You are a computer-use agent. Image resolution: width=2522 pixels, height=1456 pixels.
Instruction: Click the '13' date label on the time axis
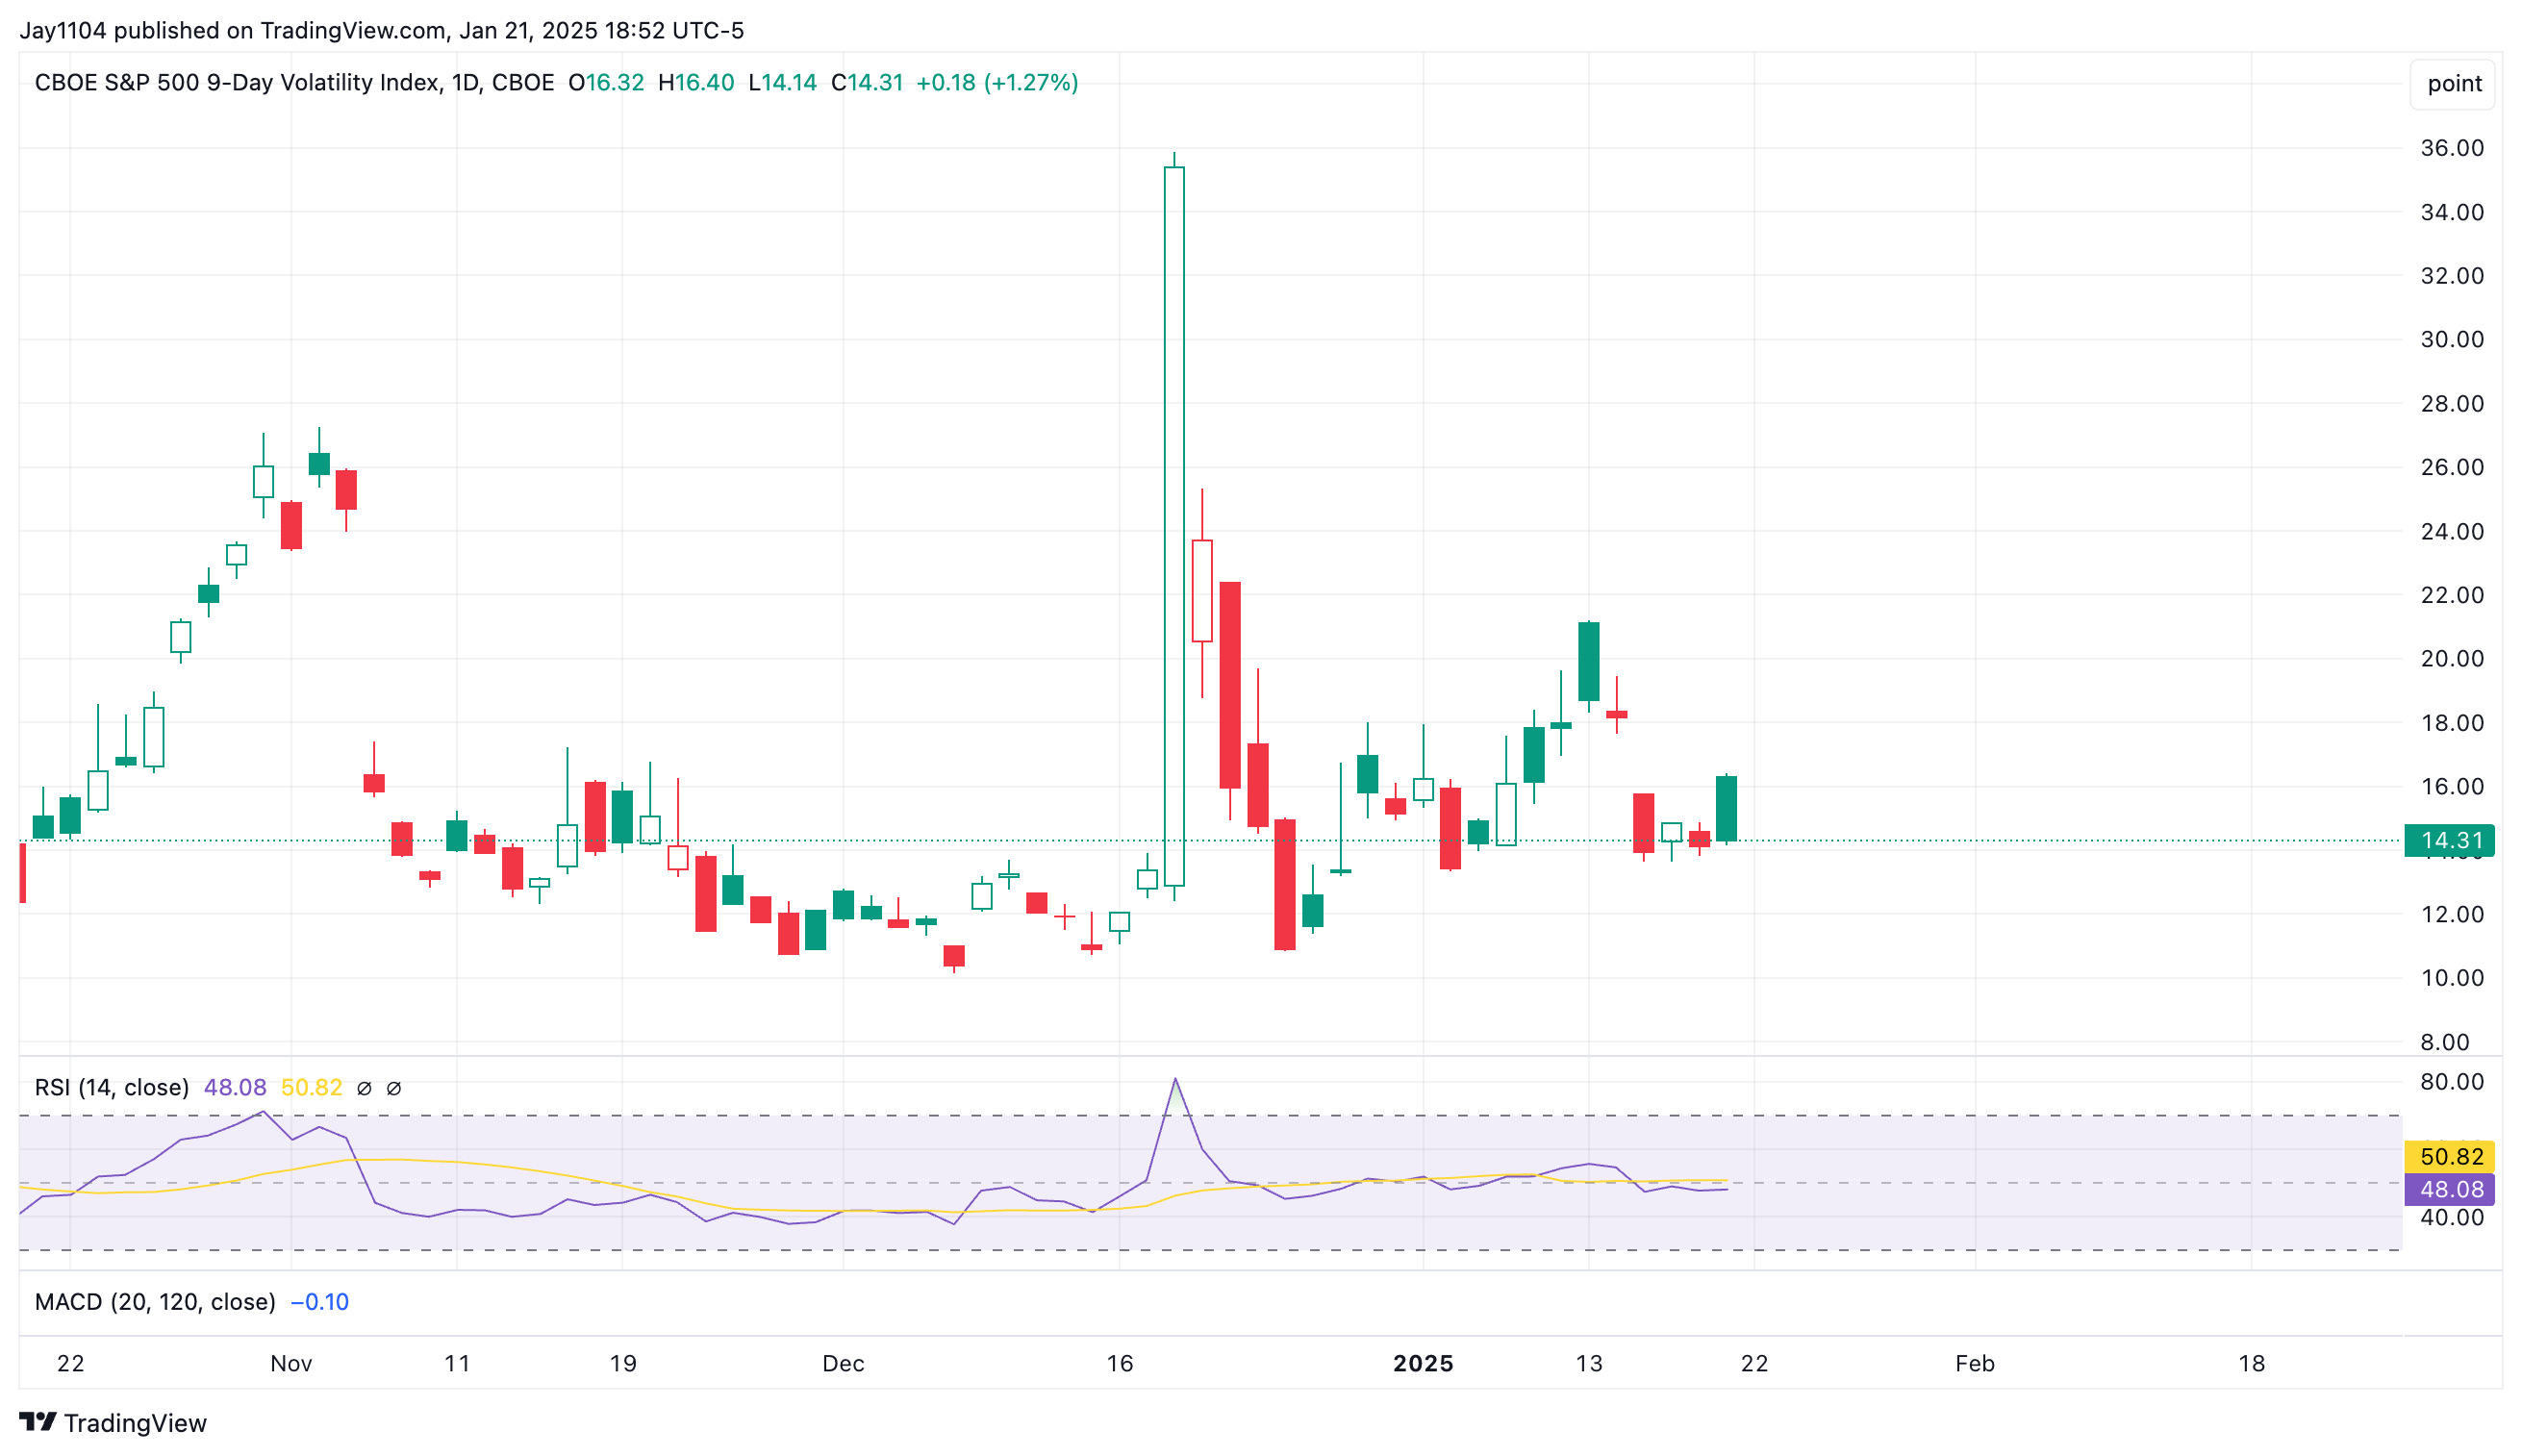(1589, 1363)
